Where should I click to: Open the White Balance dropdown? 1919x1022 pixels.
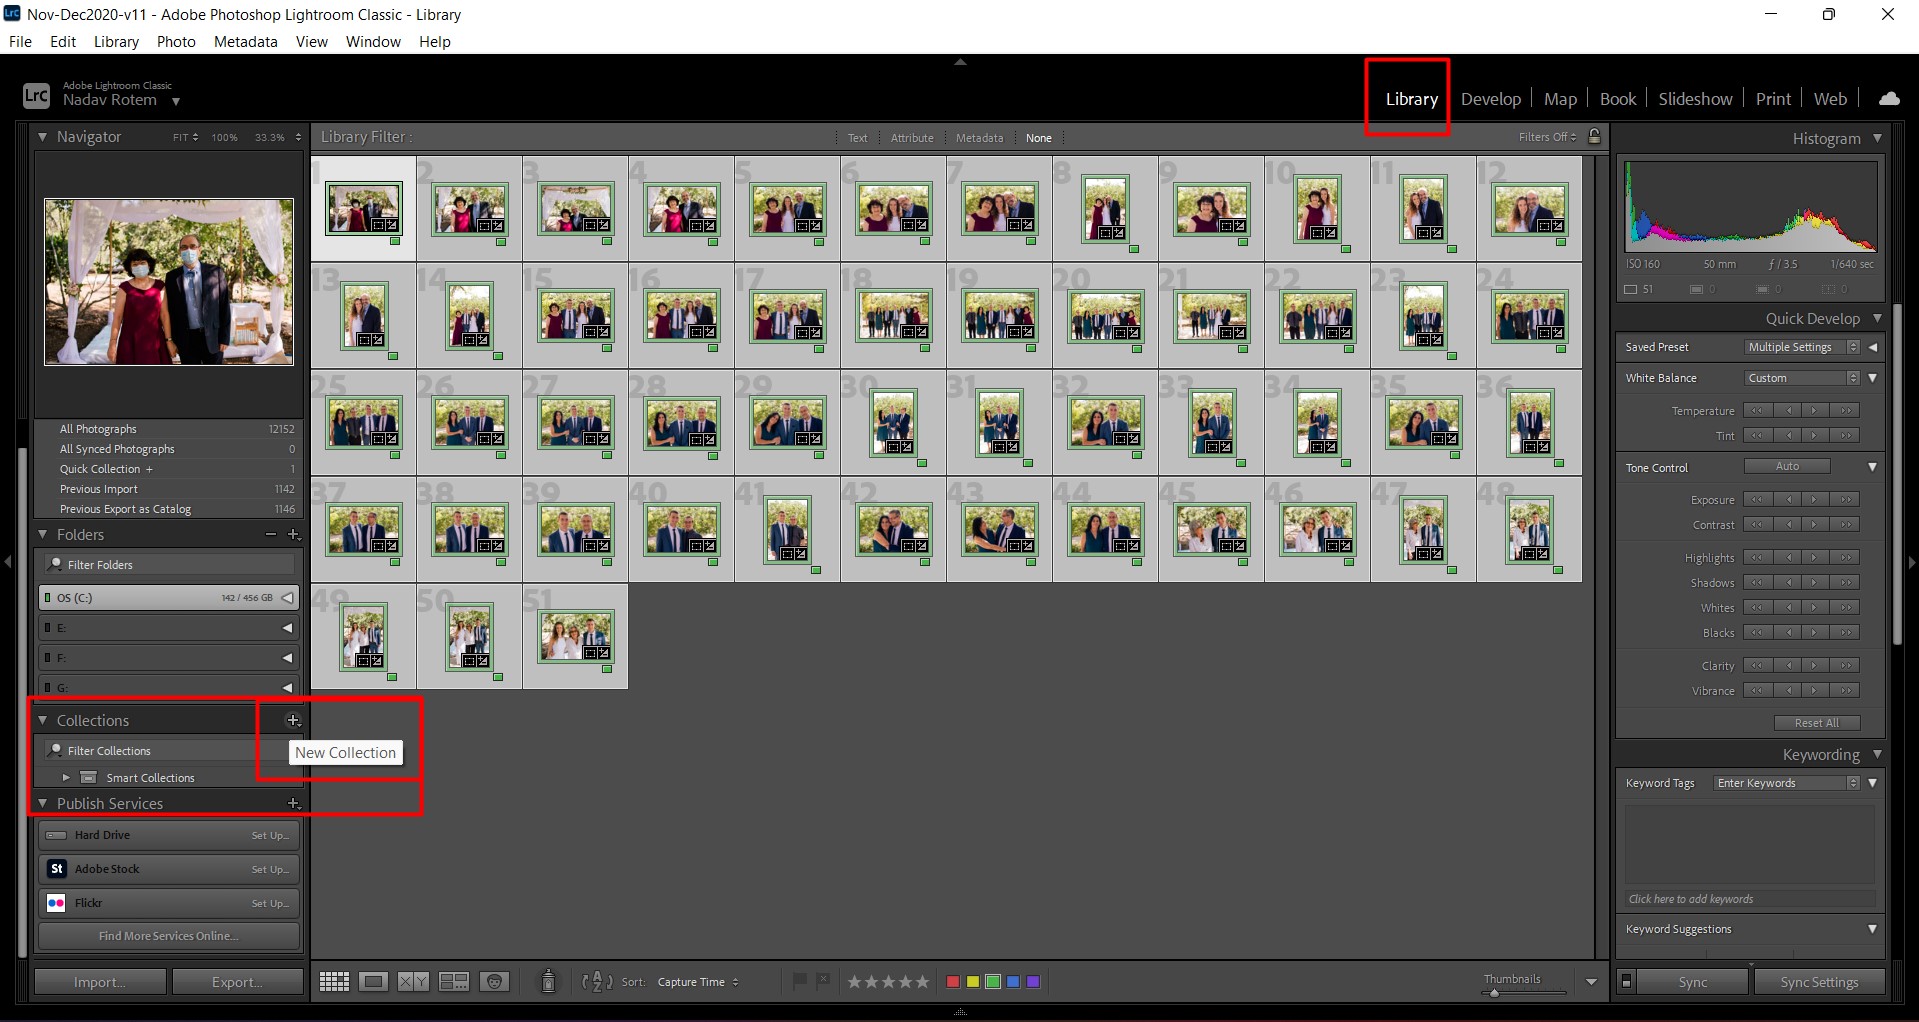point(1802,378)
